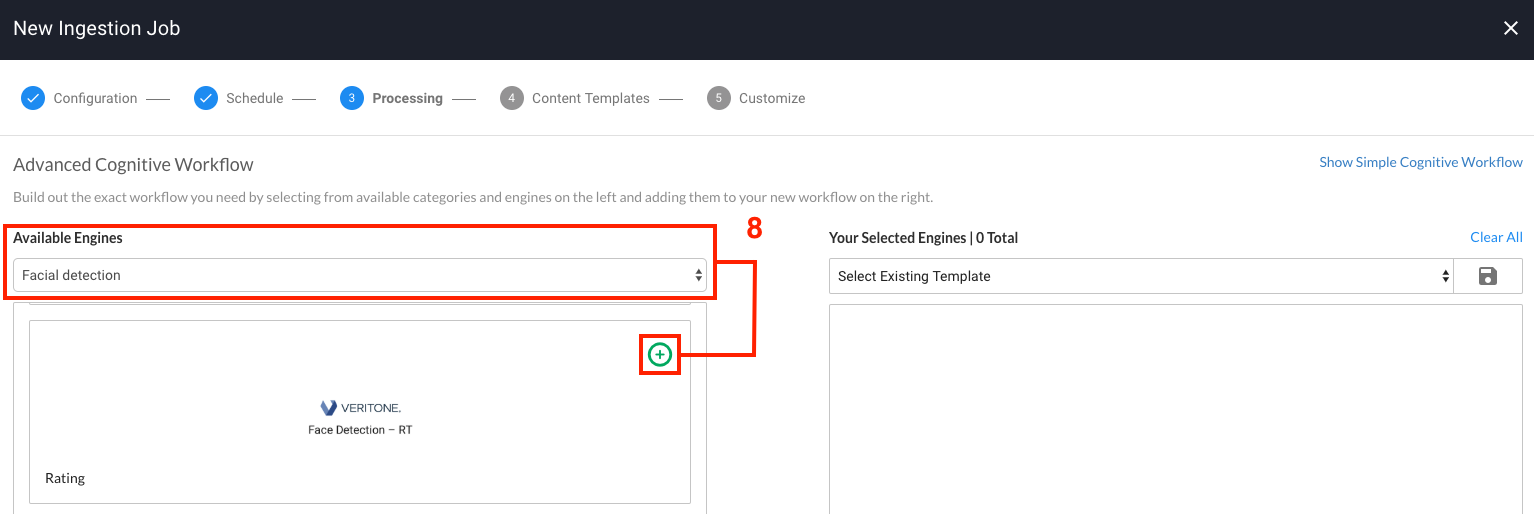Click the step 3 numbered circle
The height and width of the screenshot is (514, 1534).
tap(351, 98)
